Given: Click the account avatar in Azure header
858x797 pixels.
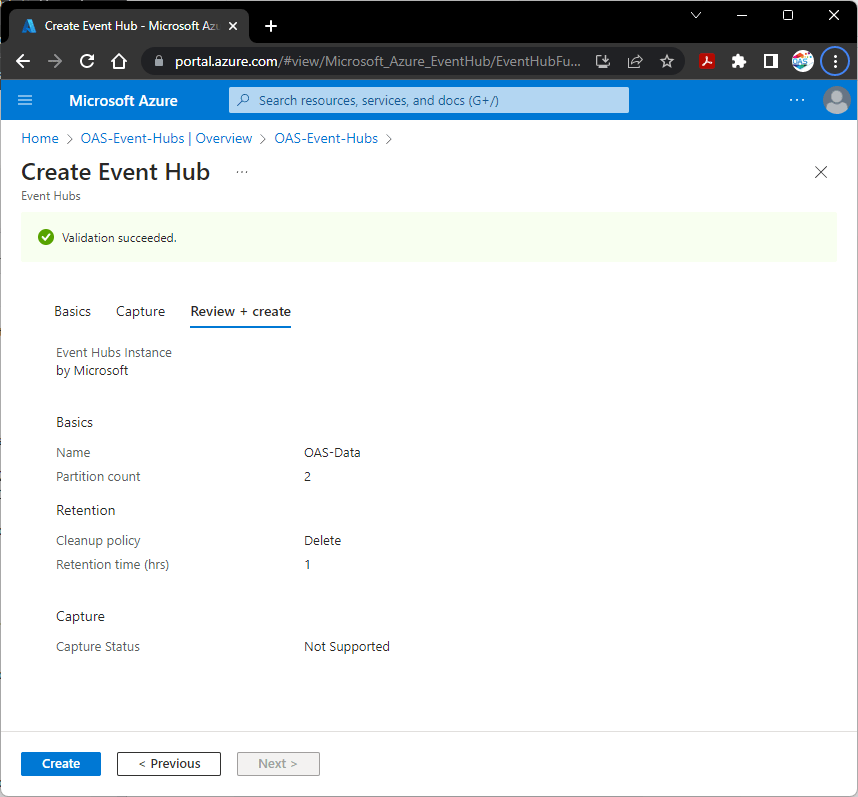Looking at the screenshot, I should click(x=837, y=100).
